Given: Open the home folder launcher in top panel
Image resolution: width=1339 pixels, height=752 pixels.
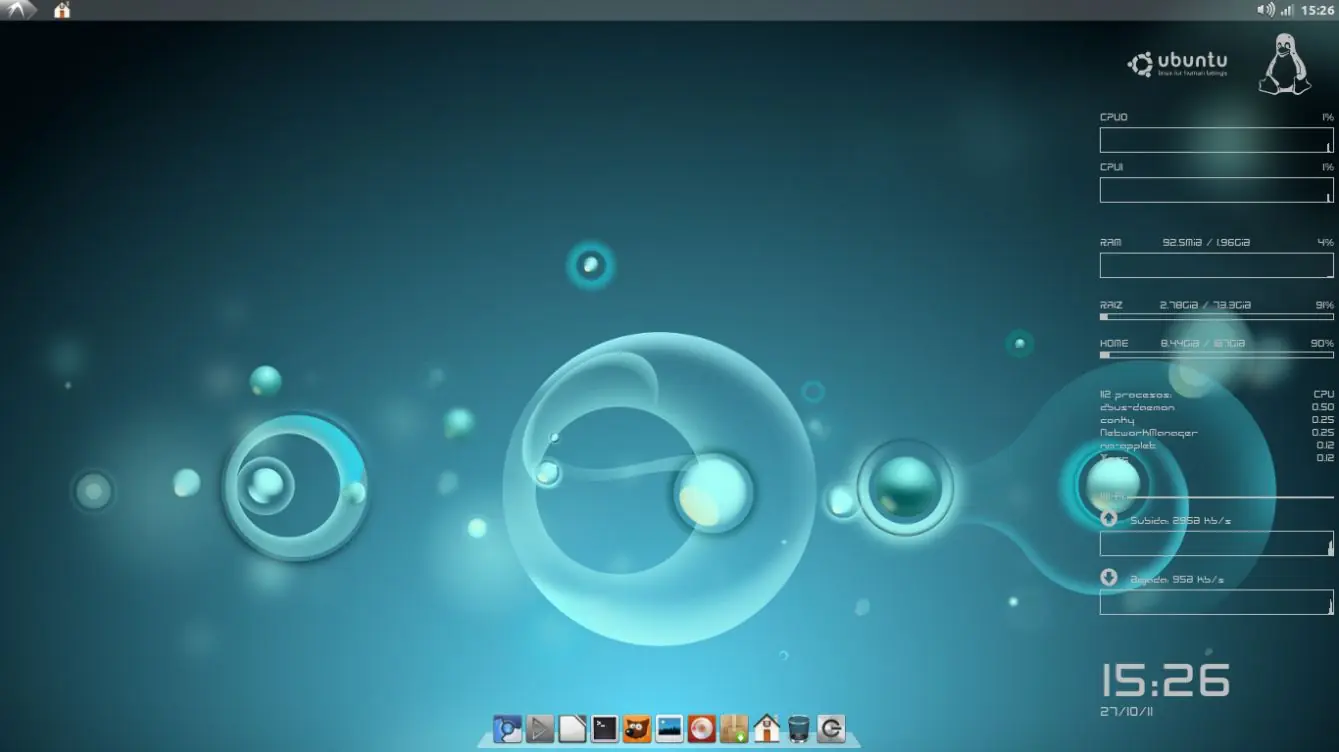Looking at the screenshot, I should tap(62, 10).
